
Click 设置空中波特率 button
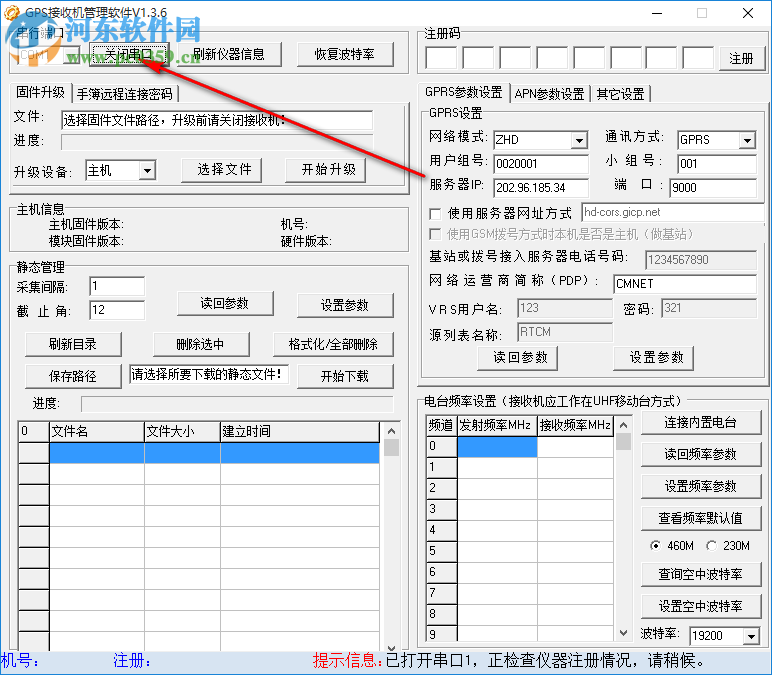pos(701,607)
